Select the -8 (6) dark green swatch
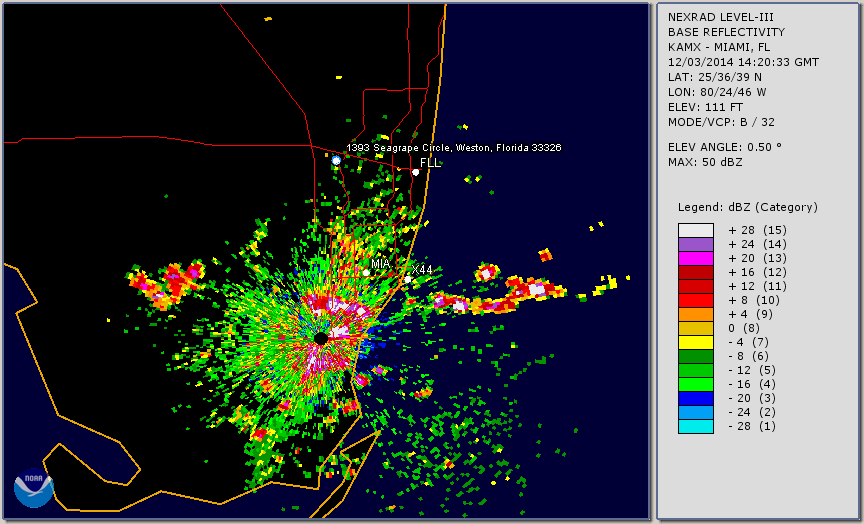864x524 pixels. click(x=696, y=356)
